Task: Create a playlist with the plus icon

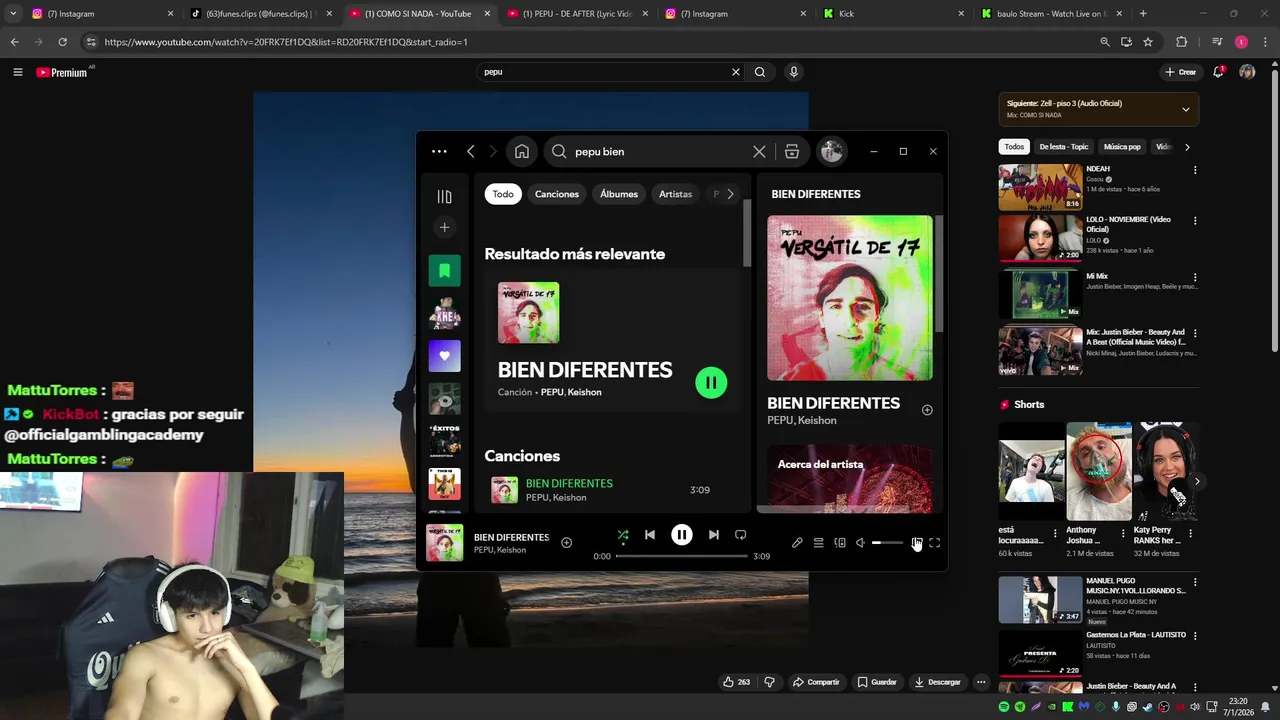Action: tap(445, 227)
